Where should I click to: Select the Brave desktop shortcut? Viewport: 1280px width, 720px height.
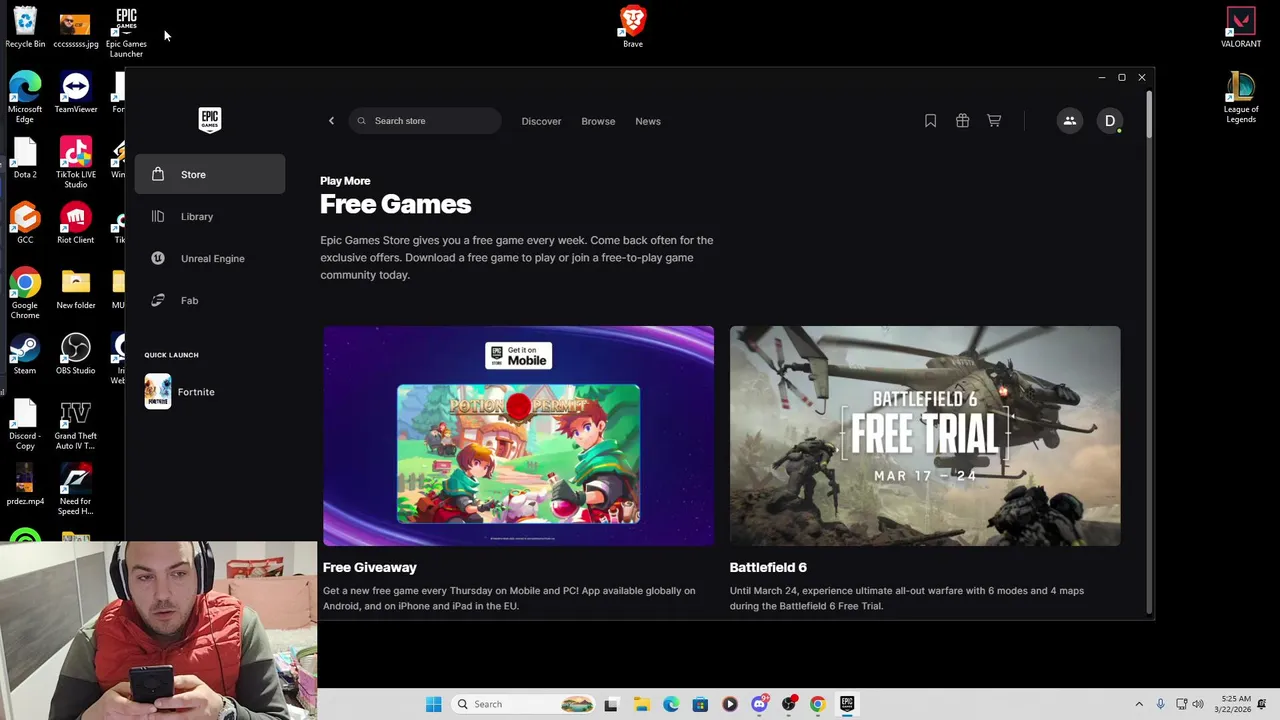633,26
